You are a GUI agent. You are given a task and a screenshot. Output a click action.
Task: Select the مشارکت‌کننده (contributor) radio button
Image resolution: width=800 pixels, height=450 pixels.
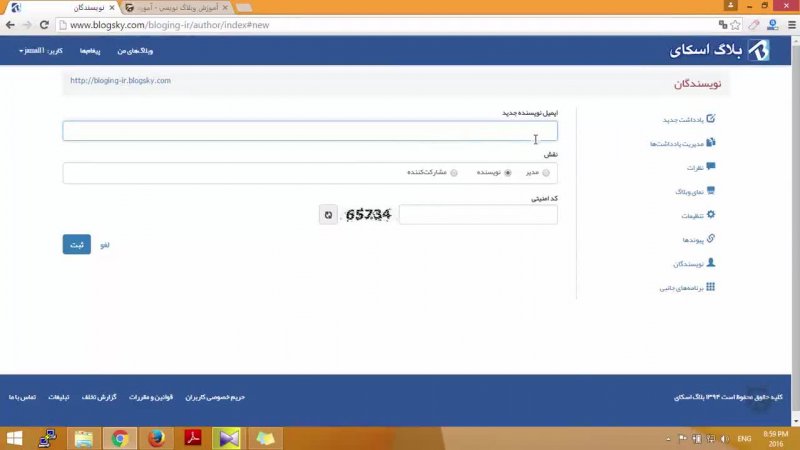454,173
